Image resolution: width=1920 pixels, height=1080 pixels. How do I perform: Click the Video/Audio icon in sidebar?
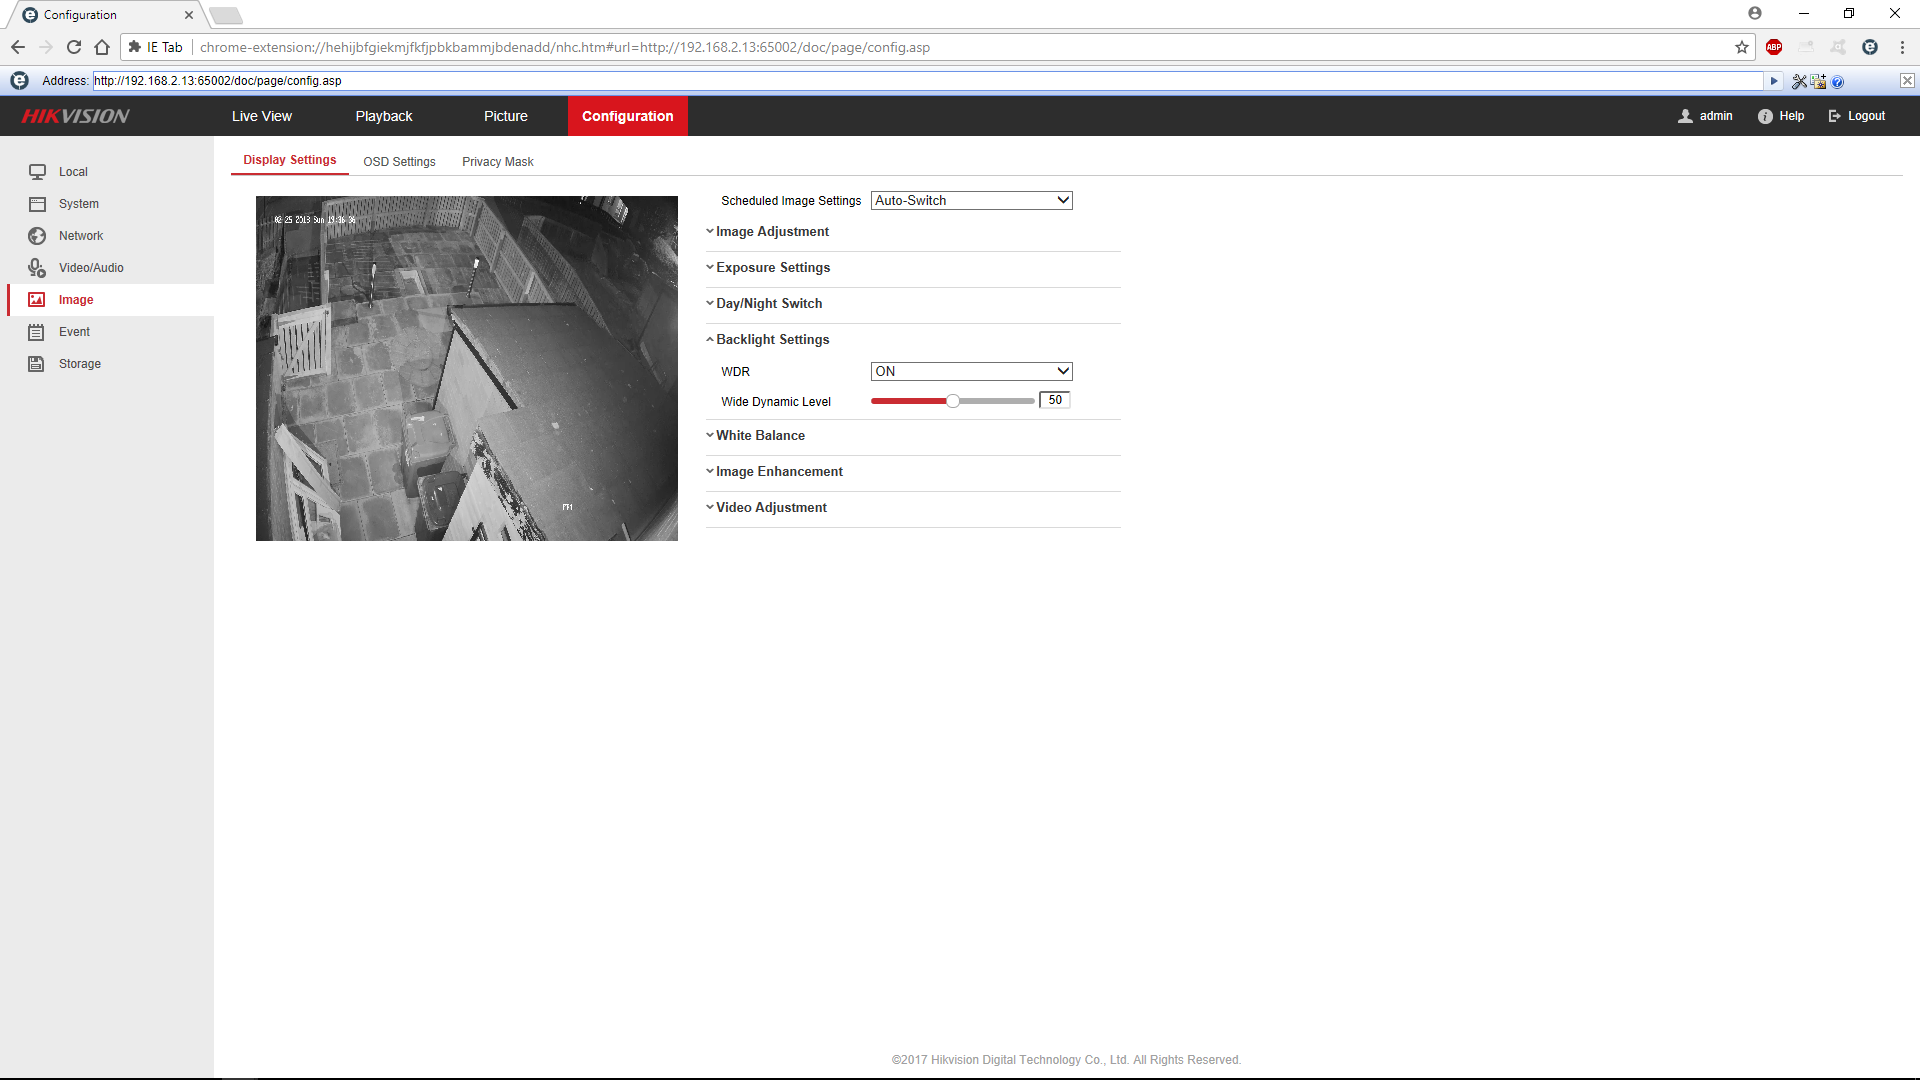click(37, 268)
